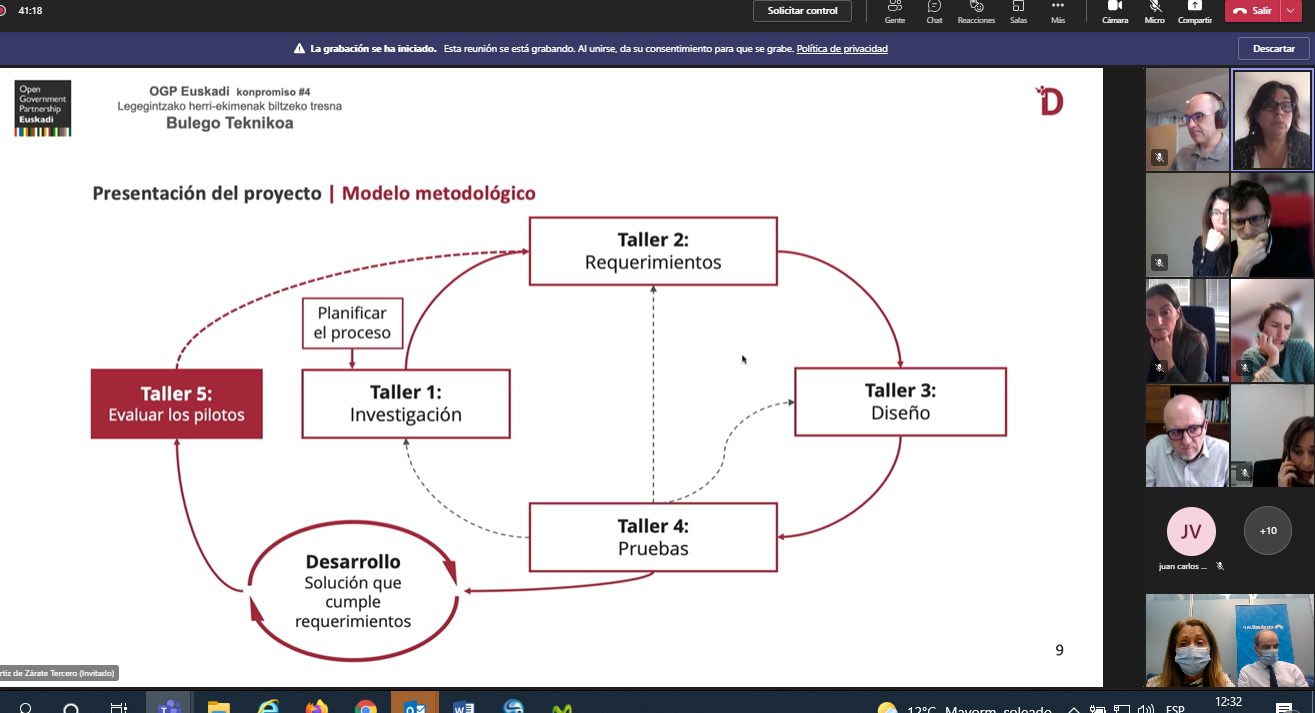The width and height of the screenshot is (1315, 713).
Task: Select the JV participant avatar
Action: (1190, 531)
